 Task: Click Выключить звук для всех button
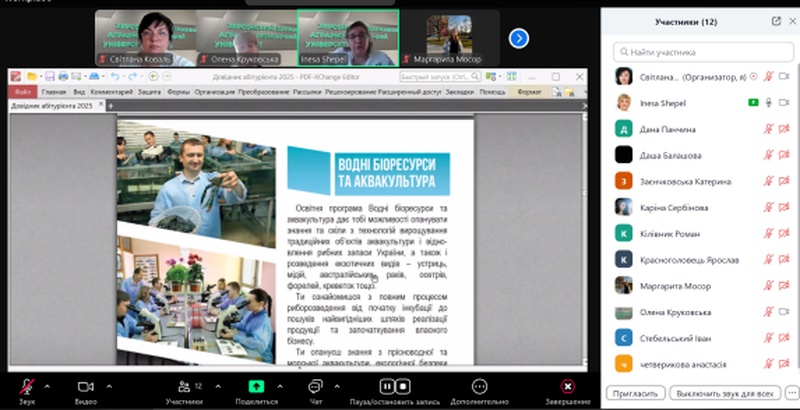tap(725, 393)
